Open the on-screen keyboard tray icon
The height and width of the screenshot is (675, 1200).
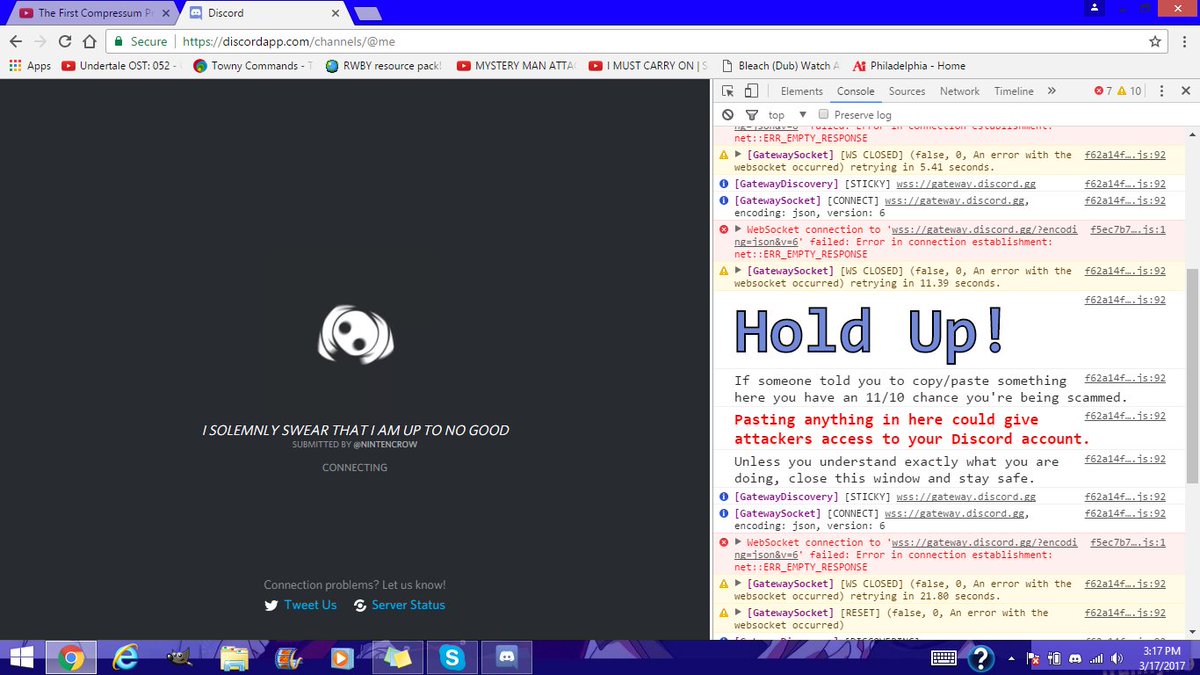pyautogui.click(x=945, y=658)
